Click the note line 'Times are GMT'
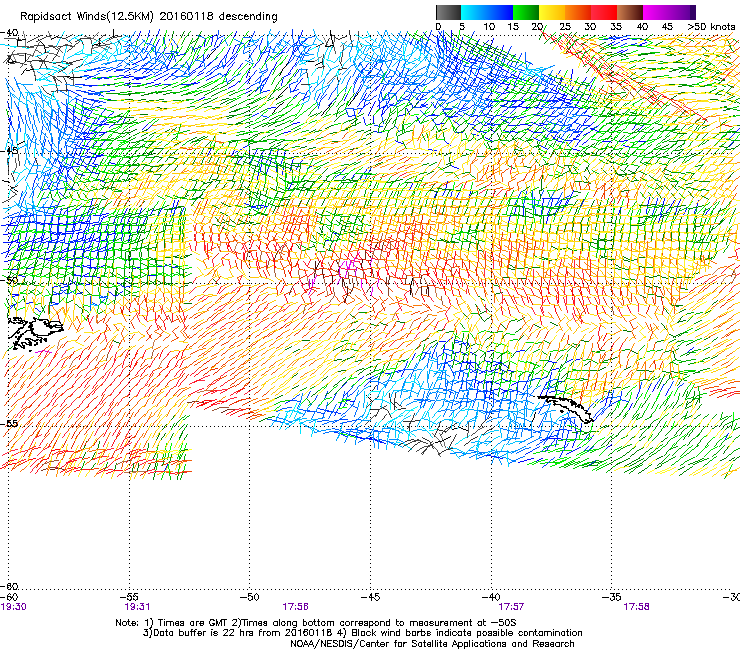 coord(193,623)
